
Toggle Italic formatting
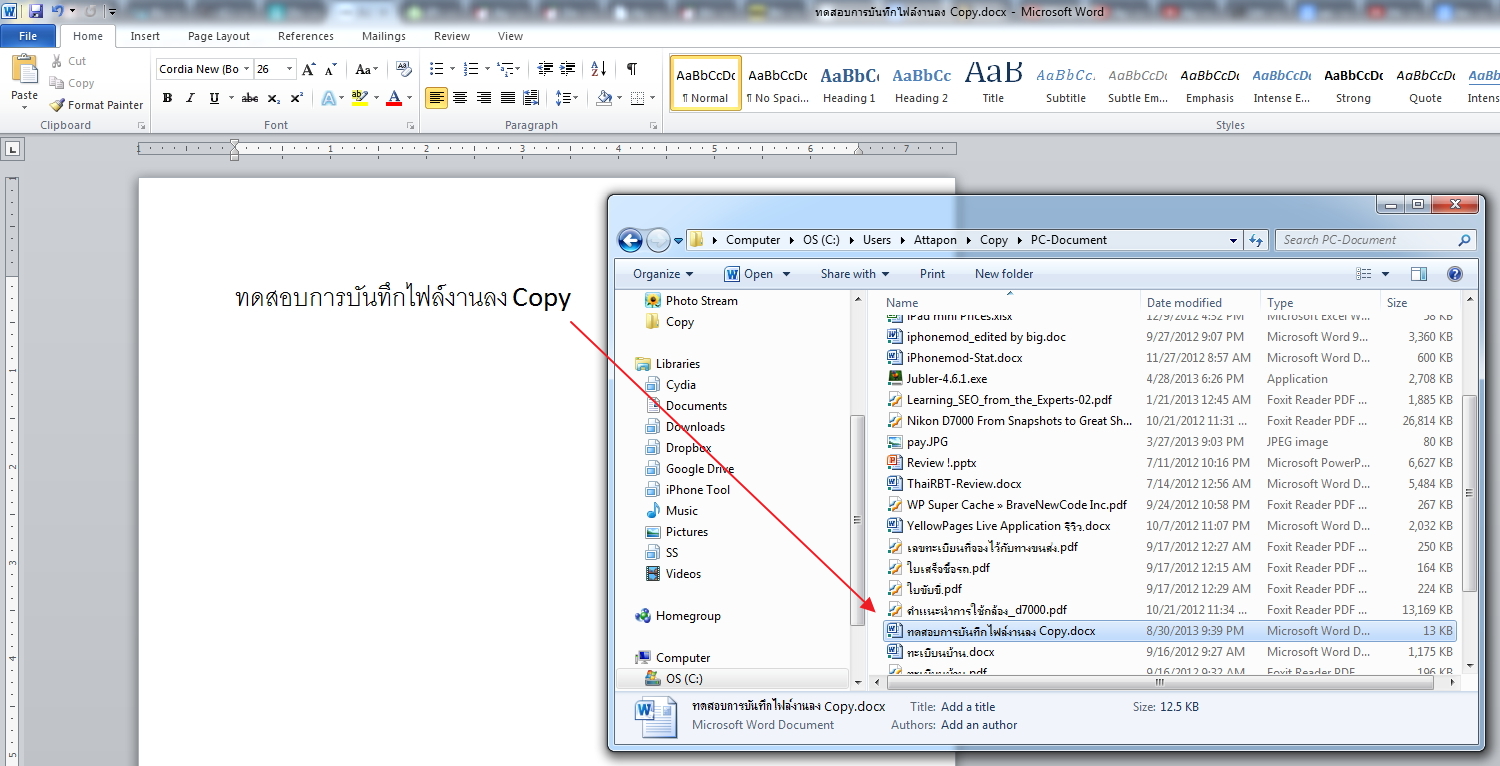tap(190, 98)
